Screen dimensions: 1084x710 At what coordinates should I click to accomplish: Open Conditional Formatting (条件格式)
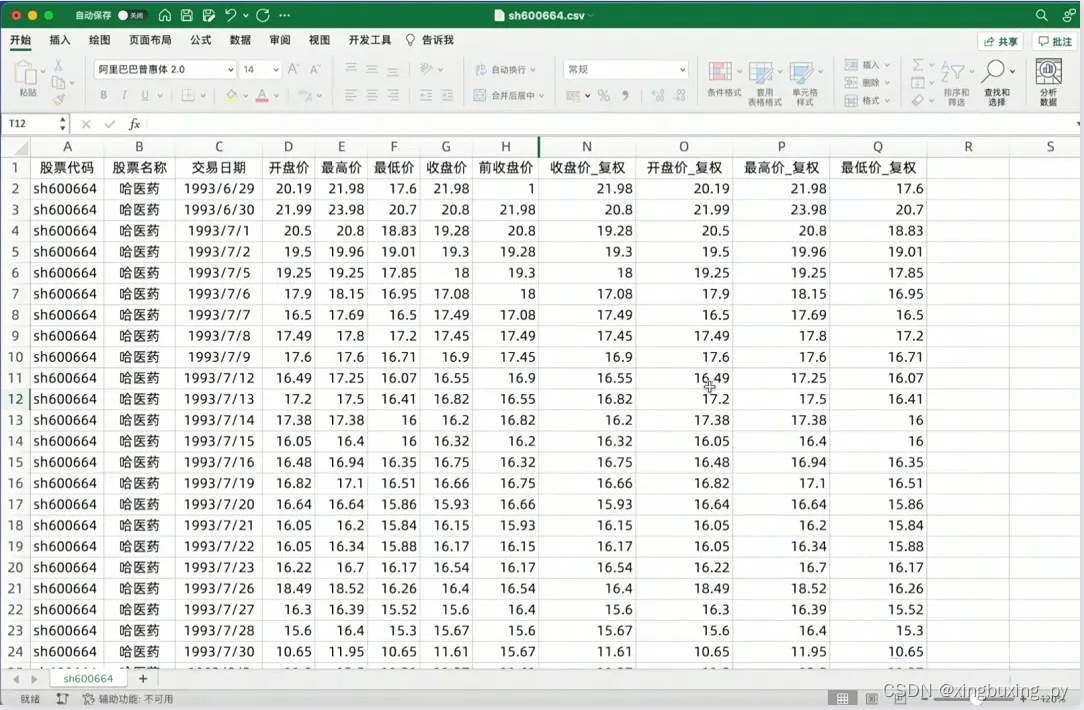point(724,78)
